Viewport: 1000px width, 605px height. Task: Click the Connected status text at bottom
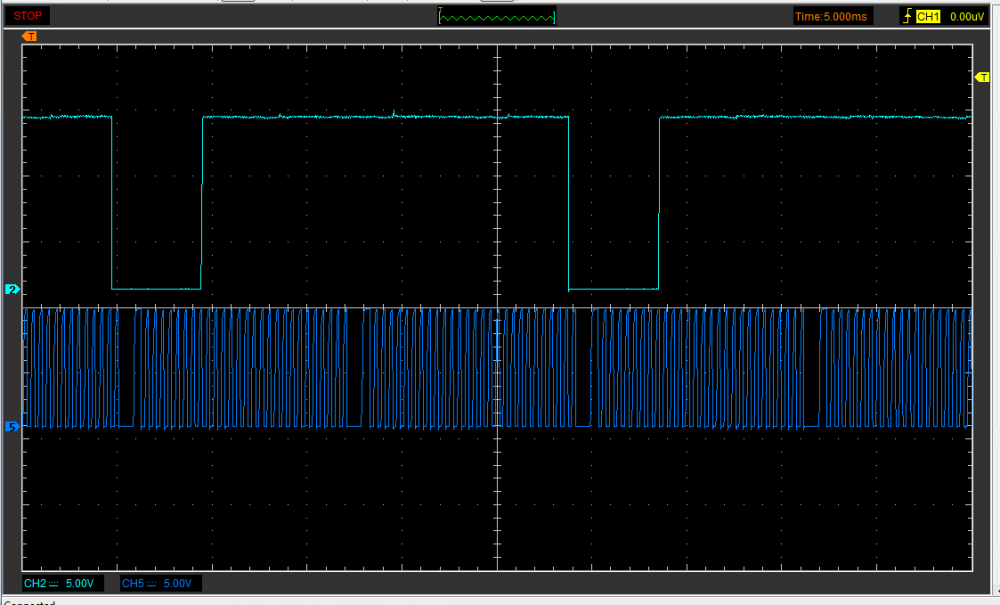pyautogui.click(x=30, y=602)
